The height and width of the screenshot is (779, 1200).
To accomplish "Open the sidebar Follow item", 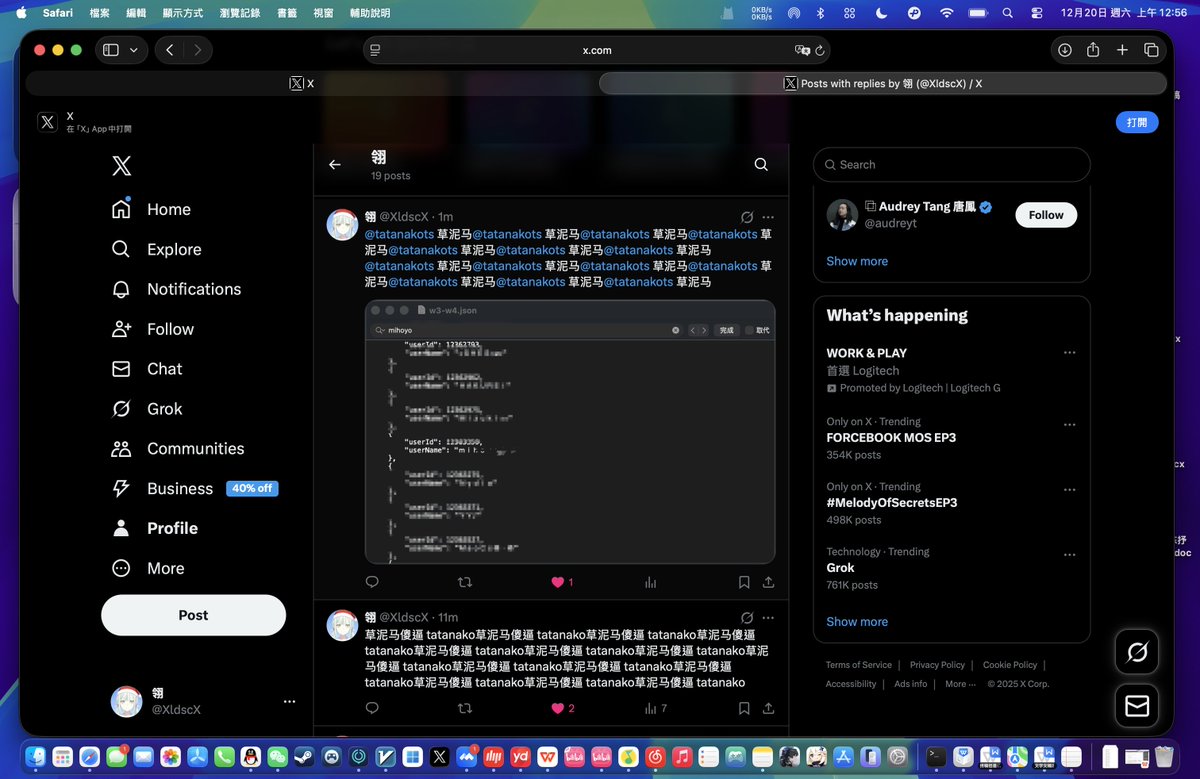I will pyautogui.click(x=153, y=329).
